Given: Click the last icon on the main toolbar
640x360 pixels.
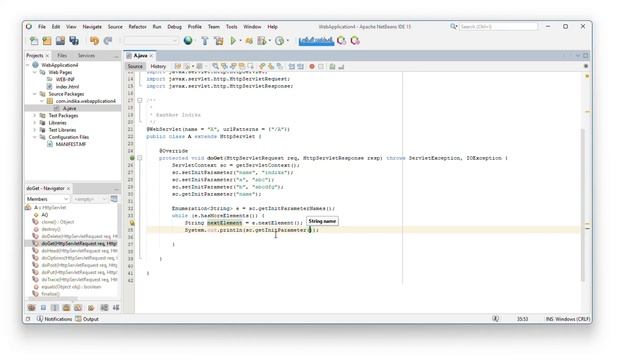Looking at the screenshot, I should coord(355,40).
